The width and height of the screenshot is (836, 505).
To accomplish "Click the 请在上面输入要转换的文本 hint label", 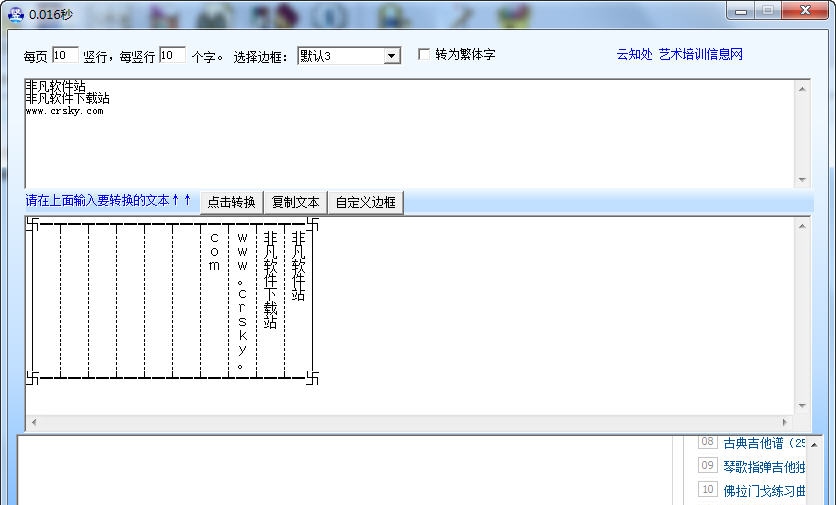I will click(x=108, y=201).
